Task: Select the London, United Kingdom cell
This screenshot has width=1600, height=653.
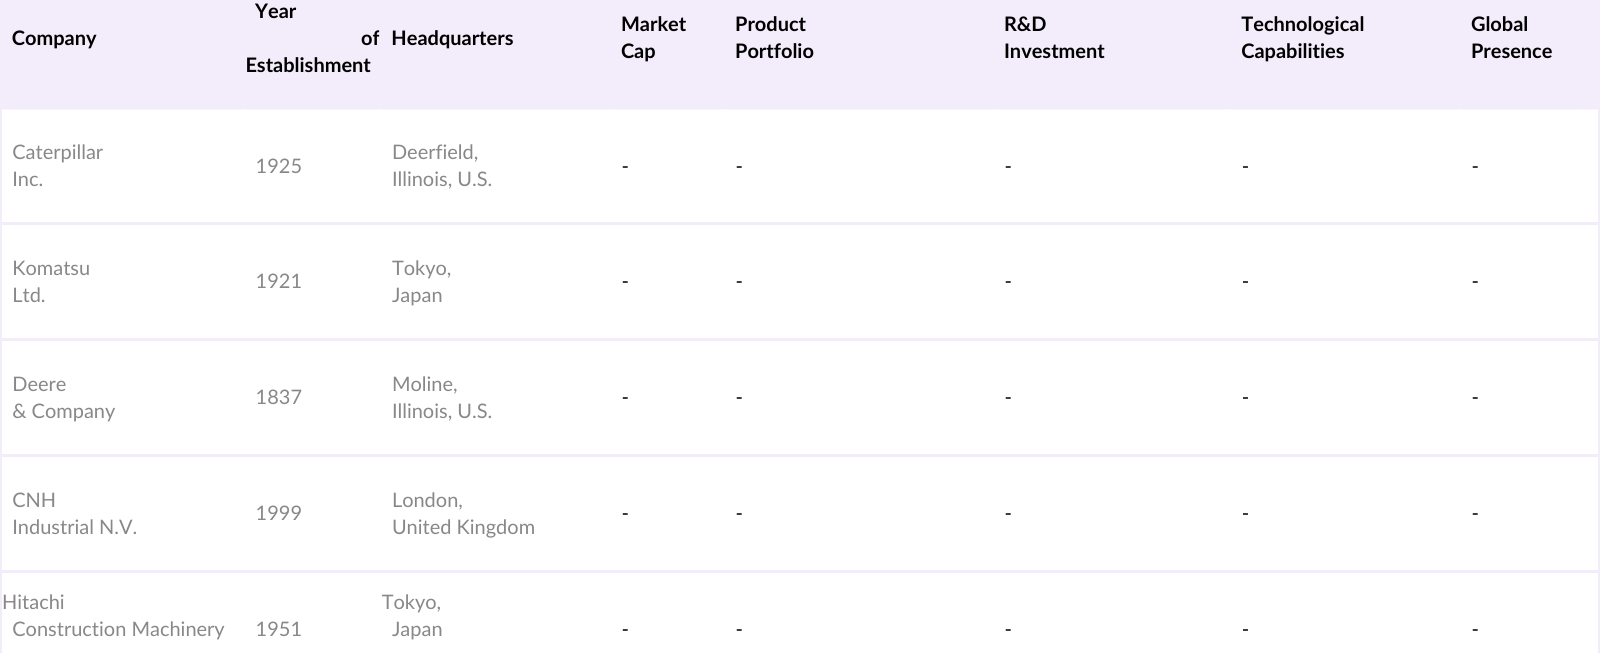Action: [x=463, y=514]
